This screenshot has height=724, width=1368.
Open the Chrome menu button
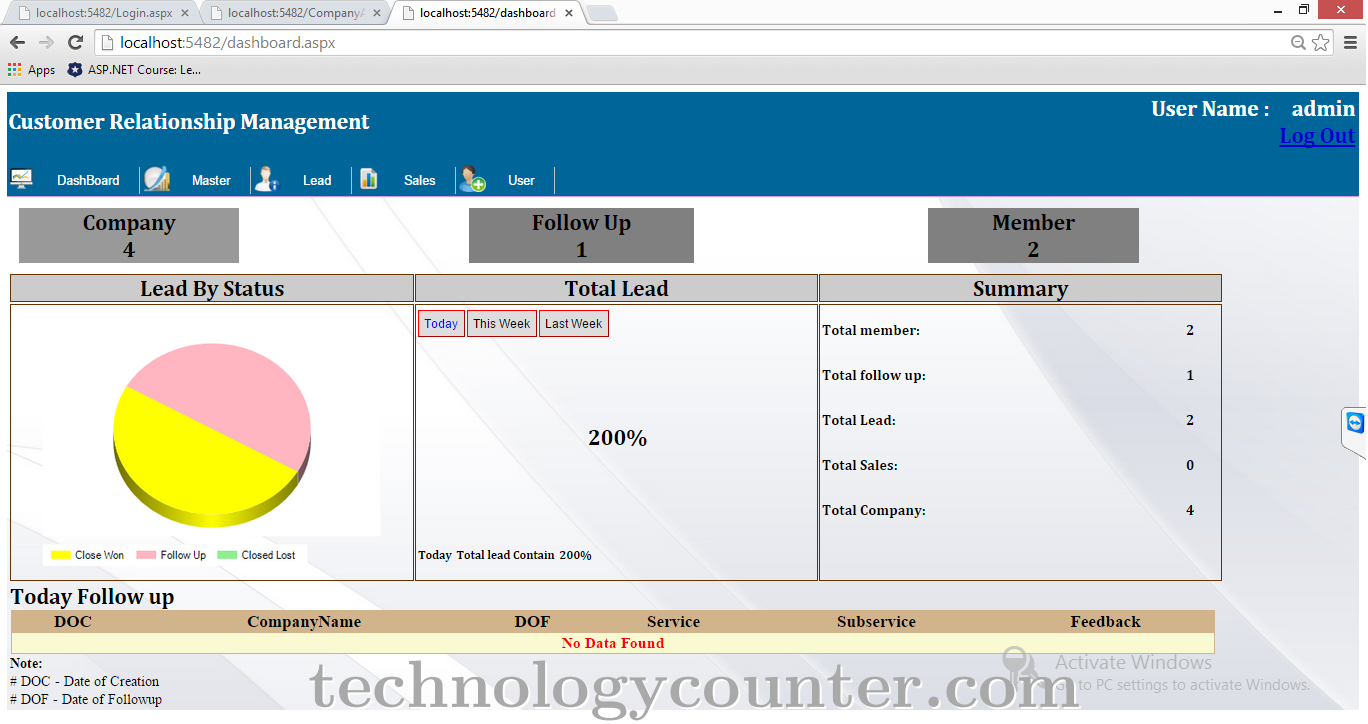(x=1350, y=42)
